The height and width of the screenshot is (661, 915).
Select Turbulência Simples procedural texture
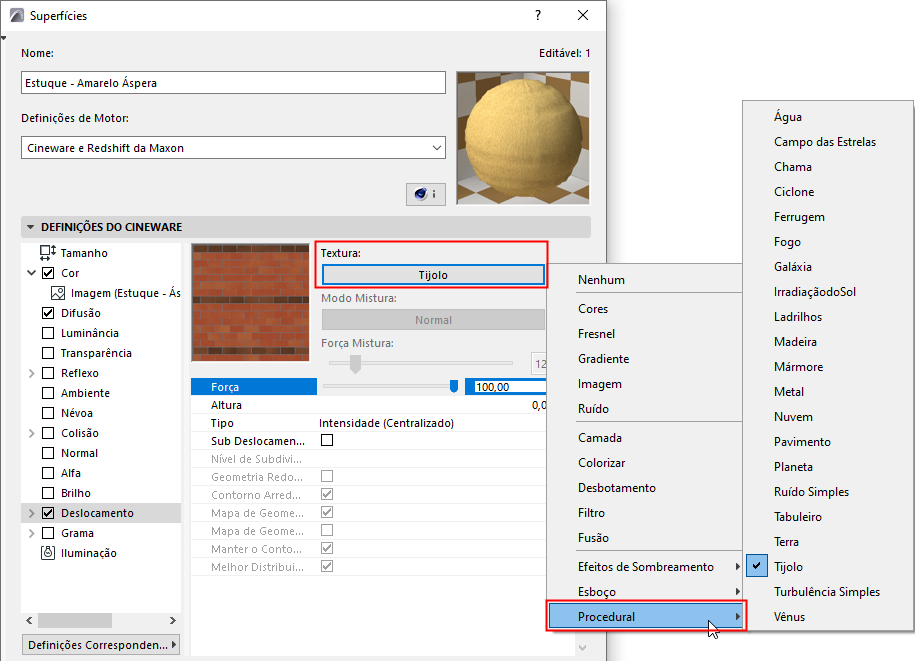coord(828,592)
